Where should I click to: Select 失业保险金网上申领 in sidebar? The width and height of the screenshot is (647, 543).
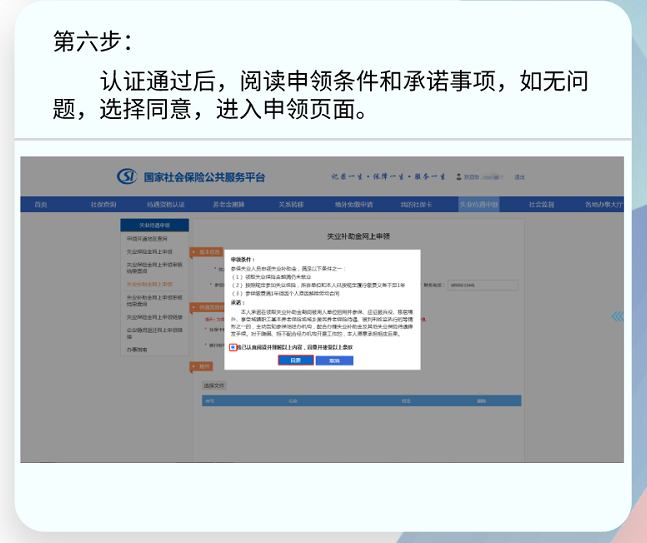pos(149,252)
